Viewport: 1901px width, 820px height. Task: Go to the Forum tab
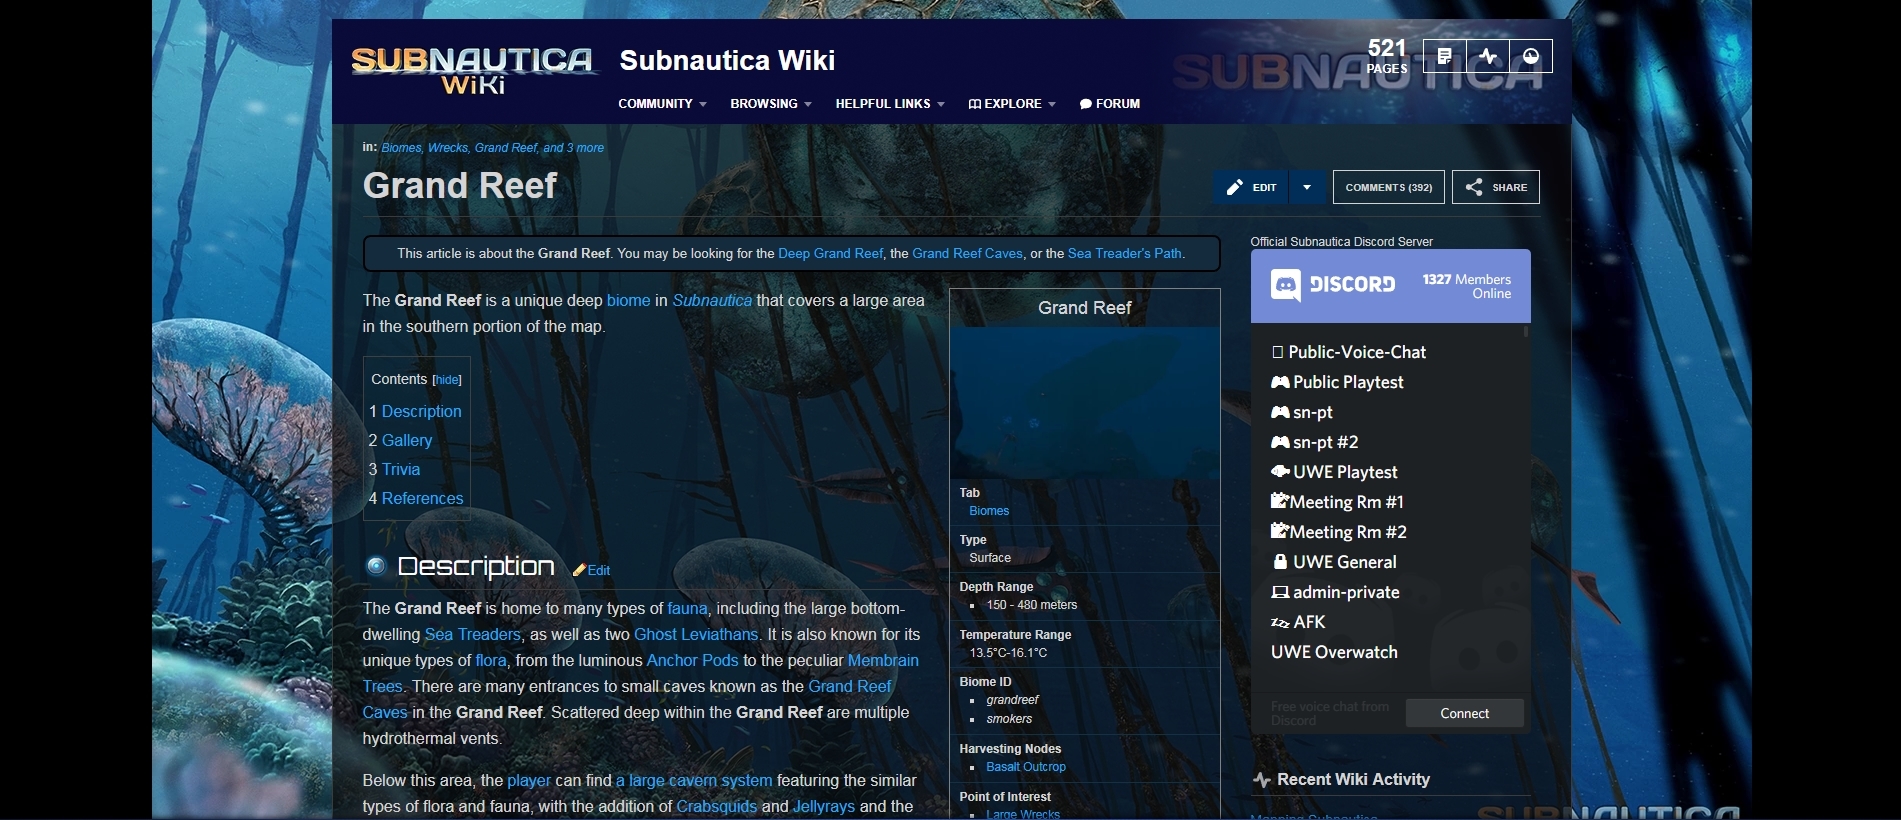1110,104
